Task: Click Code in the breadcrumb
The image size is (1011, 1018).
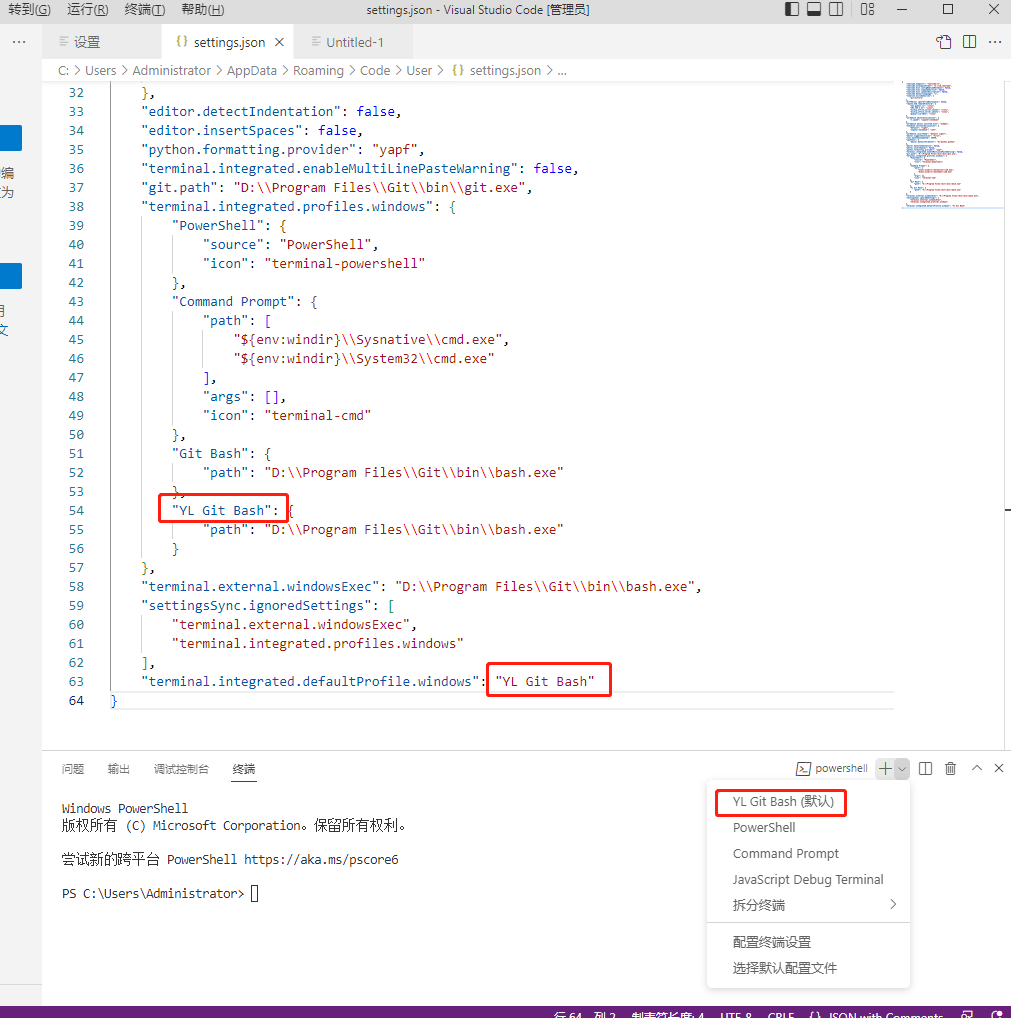Action: click(x=375, y=70)
